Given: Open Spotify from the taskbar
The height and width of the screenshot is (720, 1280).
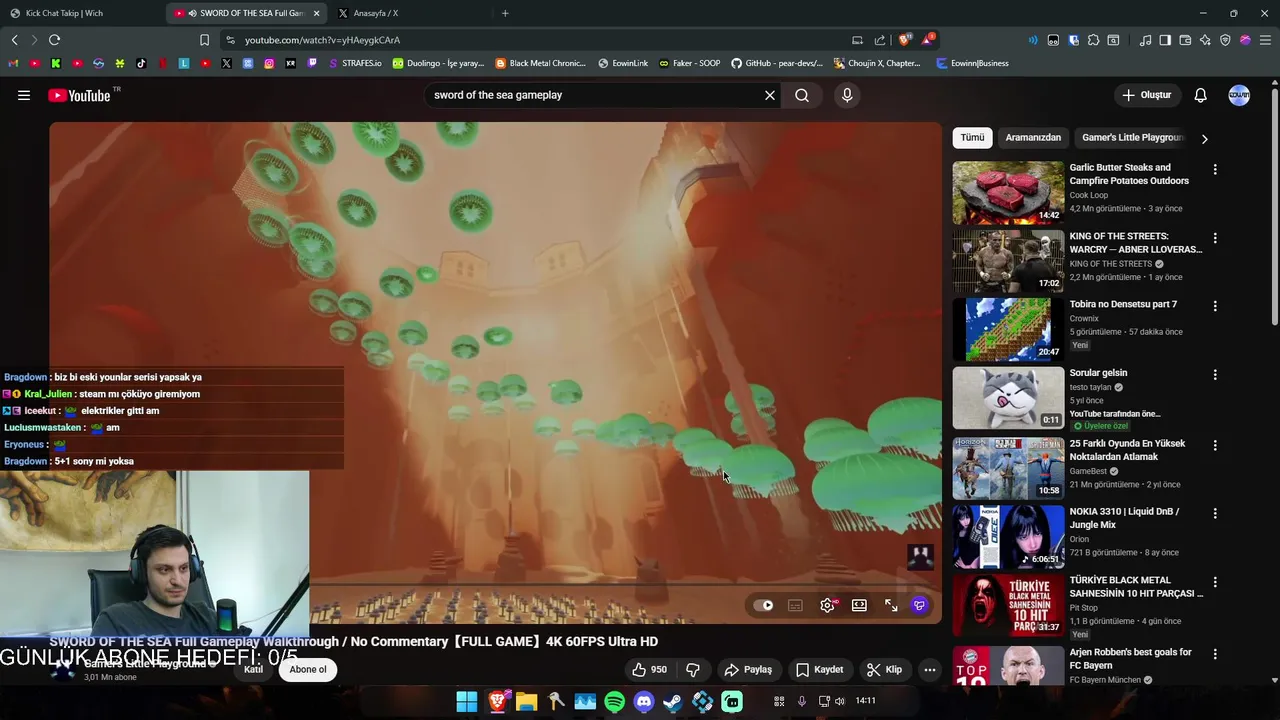Looking at the screenshot, I should pyautogui.click(x=615, y=702).
